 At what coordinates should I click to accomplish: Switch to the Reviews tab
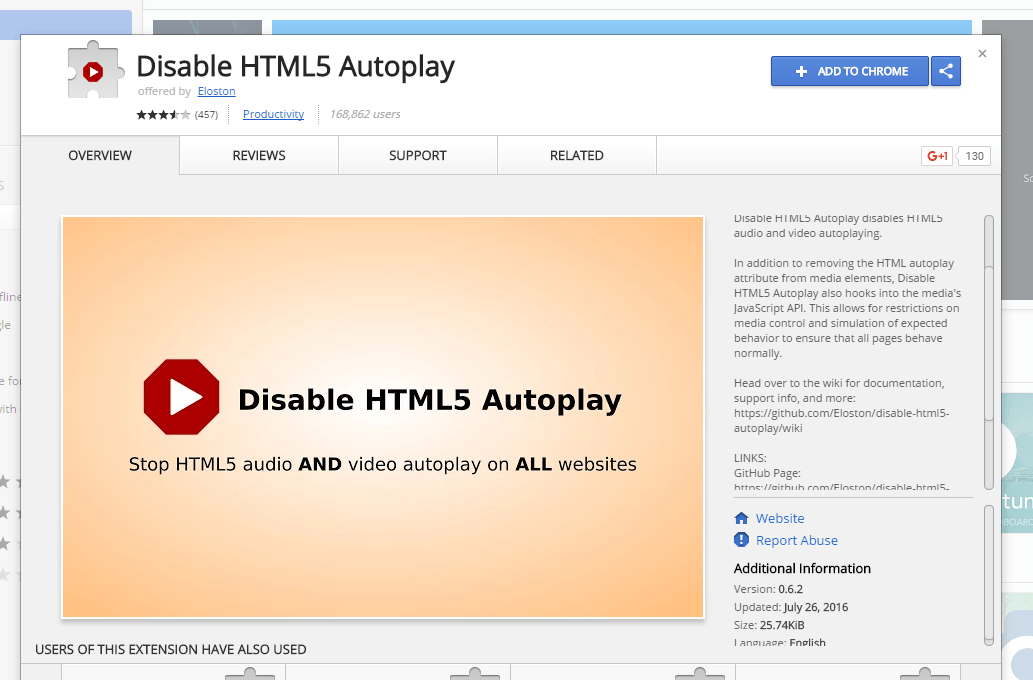click(259, 156)
